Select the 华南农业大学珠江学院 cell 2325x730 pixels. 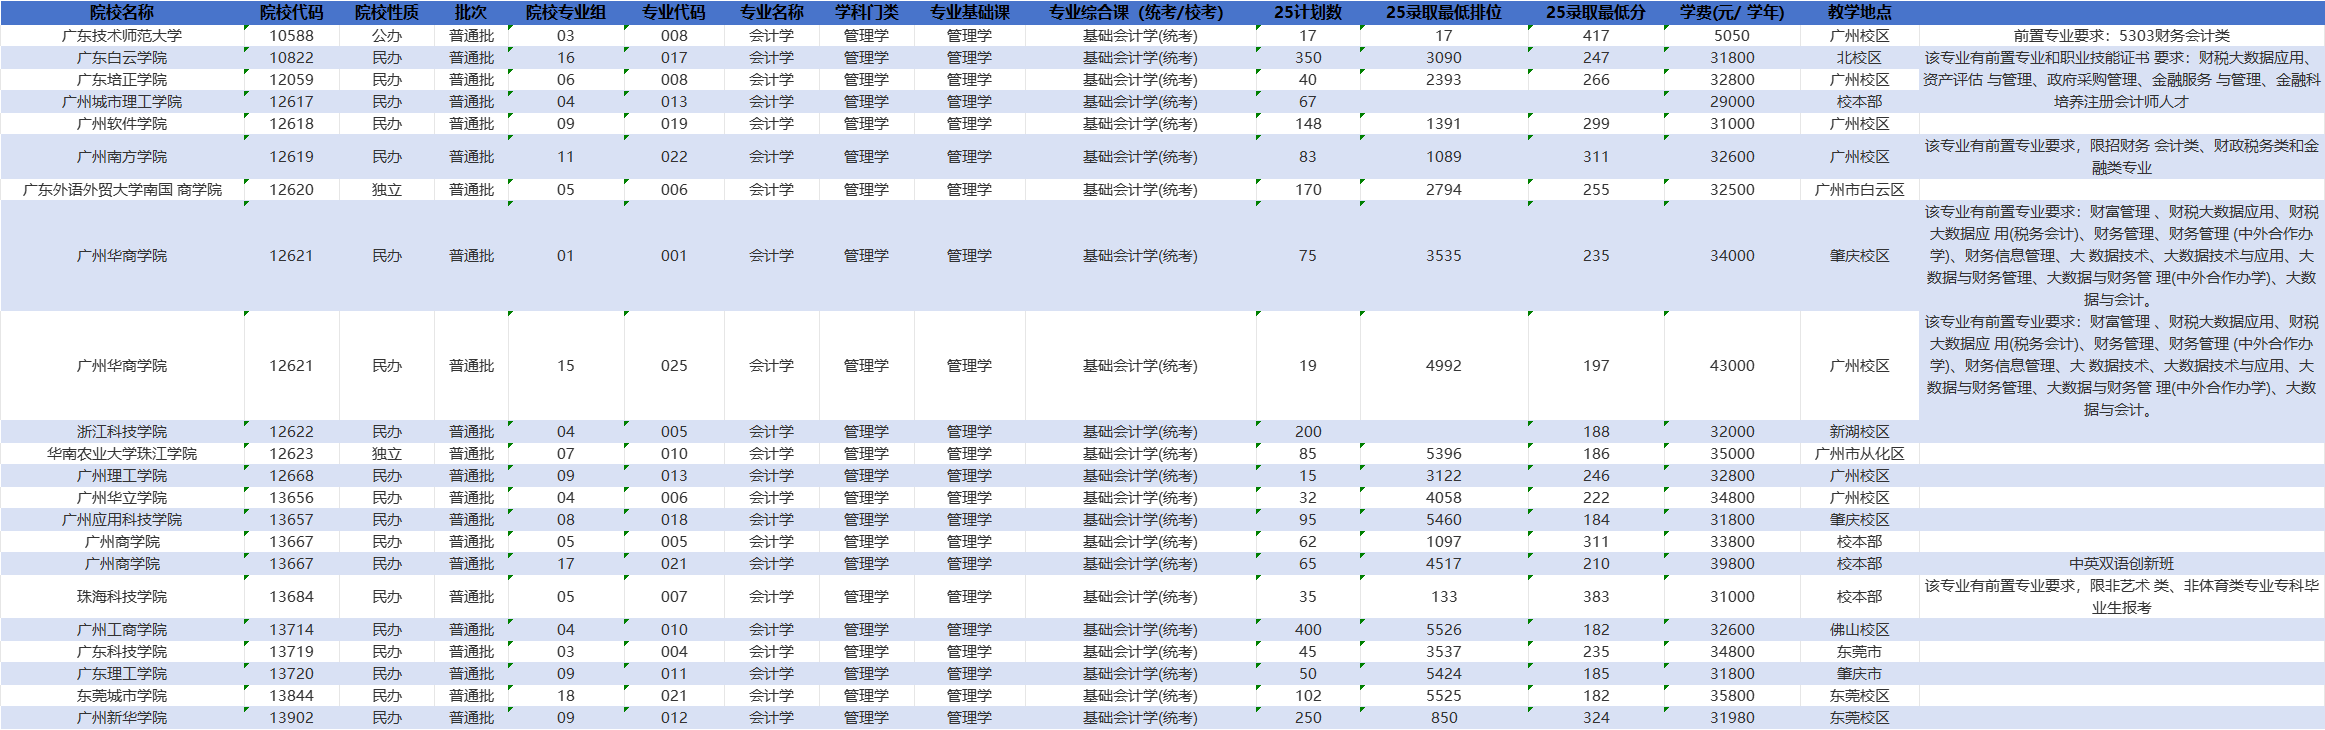122,453
